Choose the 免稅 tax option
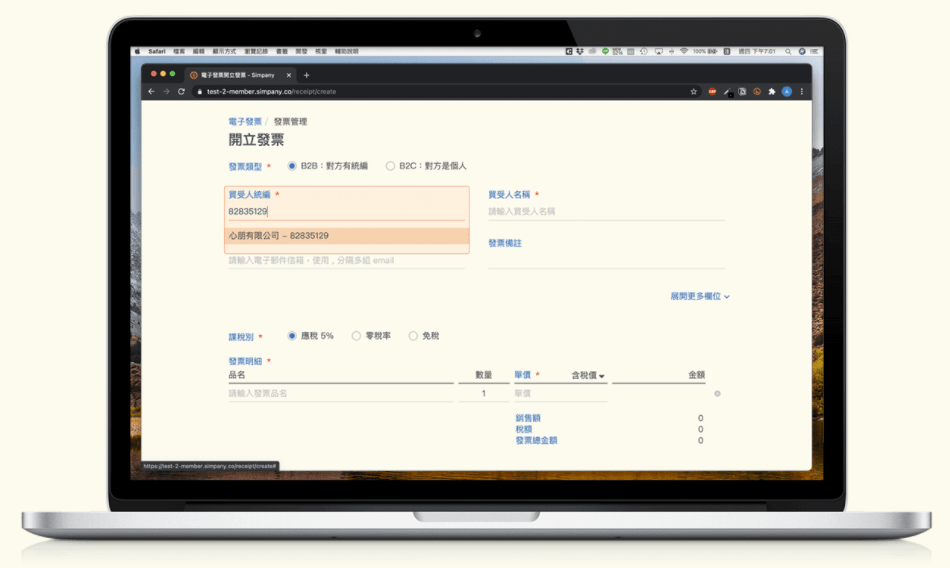Image resolution: width=950 pixels, height=568 pixels. [x=413, y=336]
